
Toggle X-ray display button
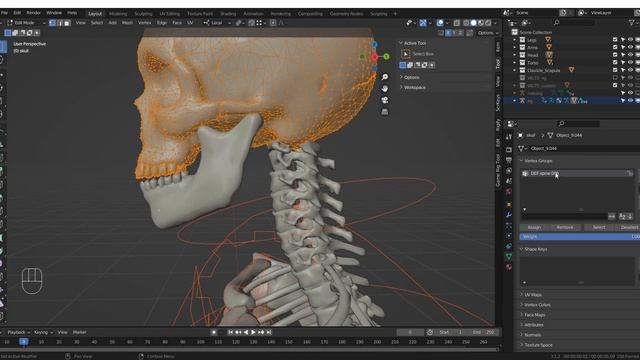click(x=457, y=23)
